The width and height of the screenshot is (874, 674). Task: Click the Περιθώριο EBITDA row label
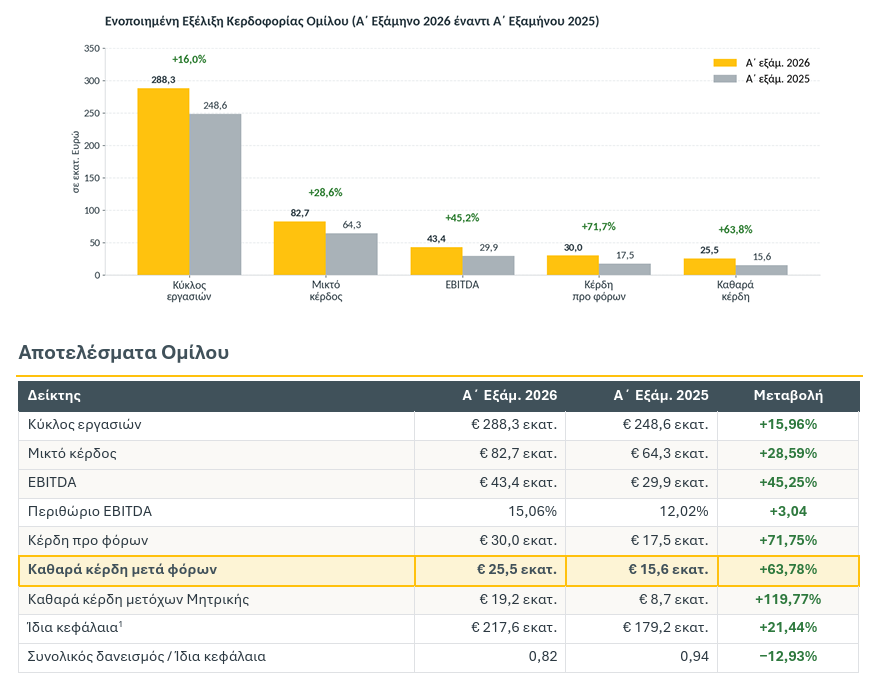[x=90, y=511]
